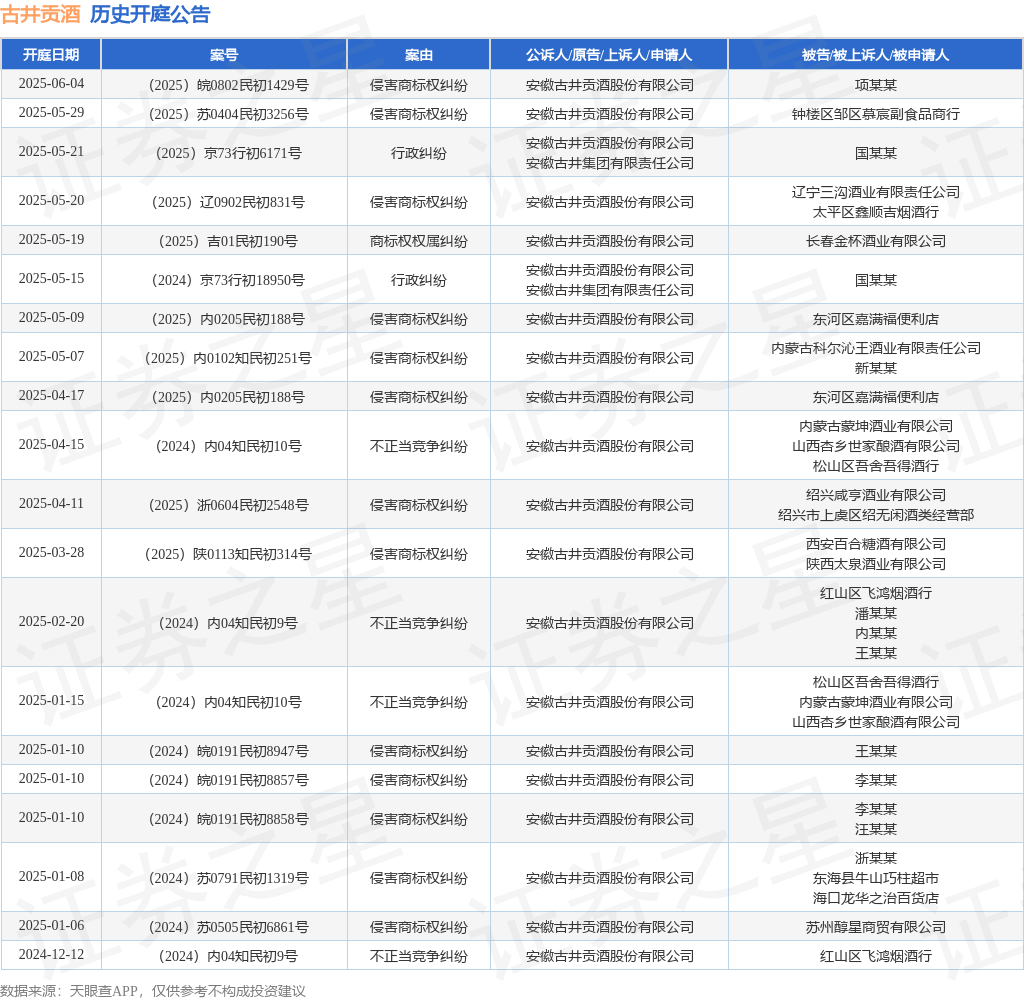Select the 公诉人/原告/上诉人/申请人 column header
This screenshot has height=1000, width=1024.
tap(609, 55)
